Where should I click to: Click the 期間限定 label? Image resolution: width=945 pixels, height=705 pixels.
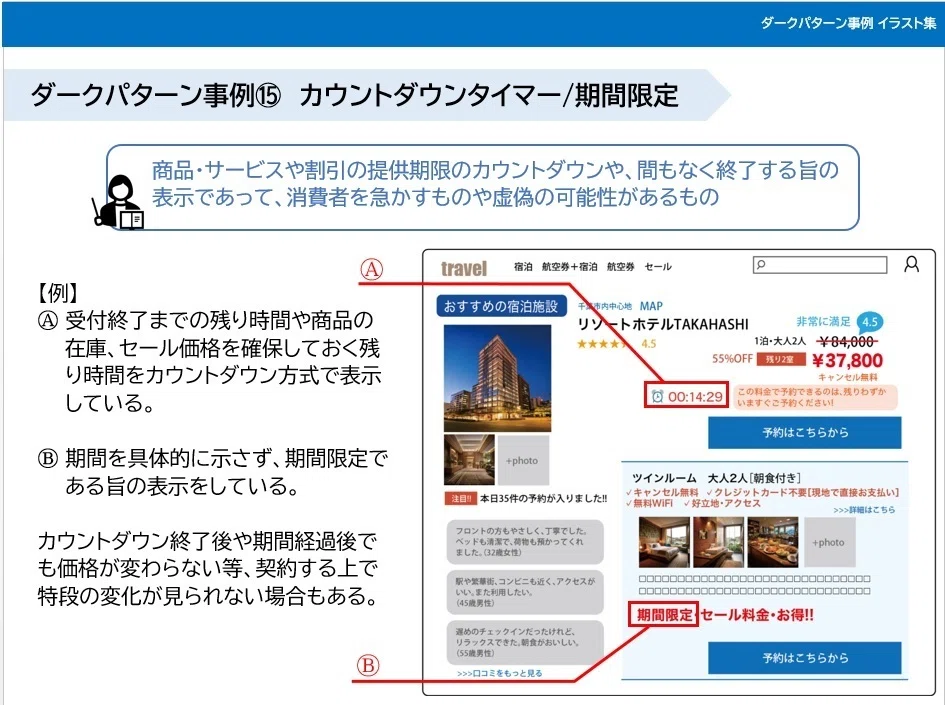[664, 615]
